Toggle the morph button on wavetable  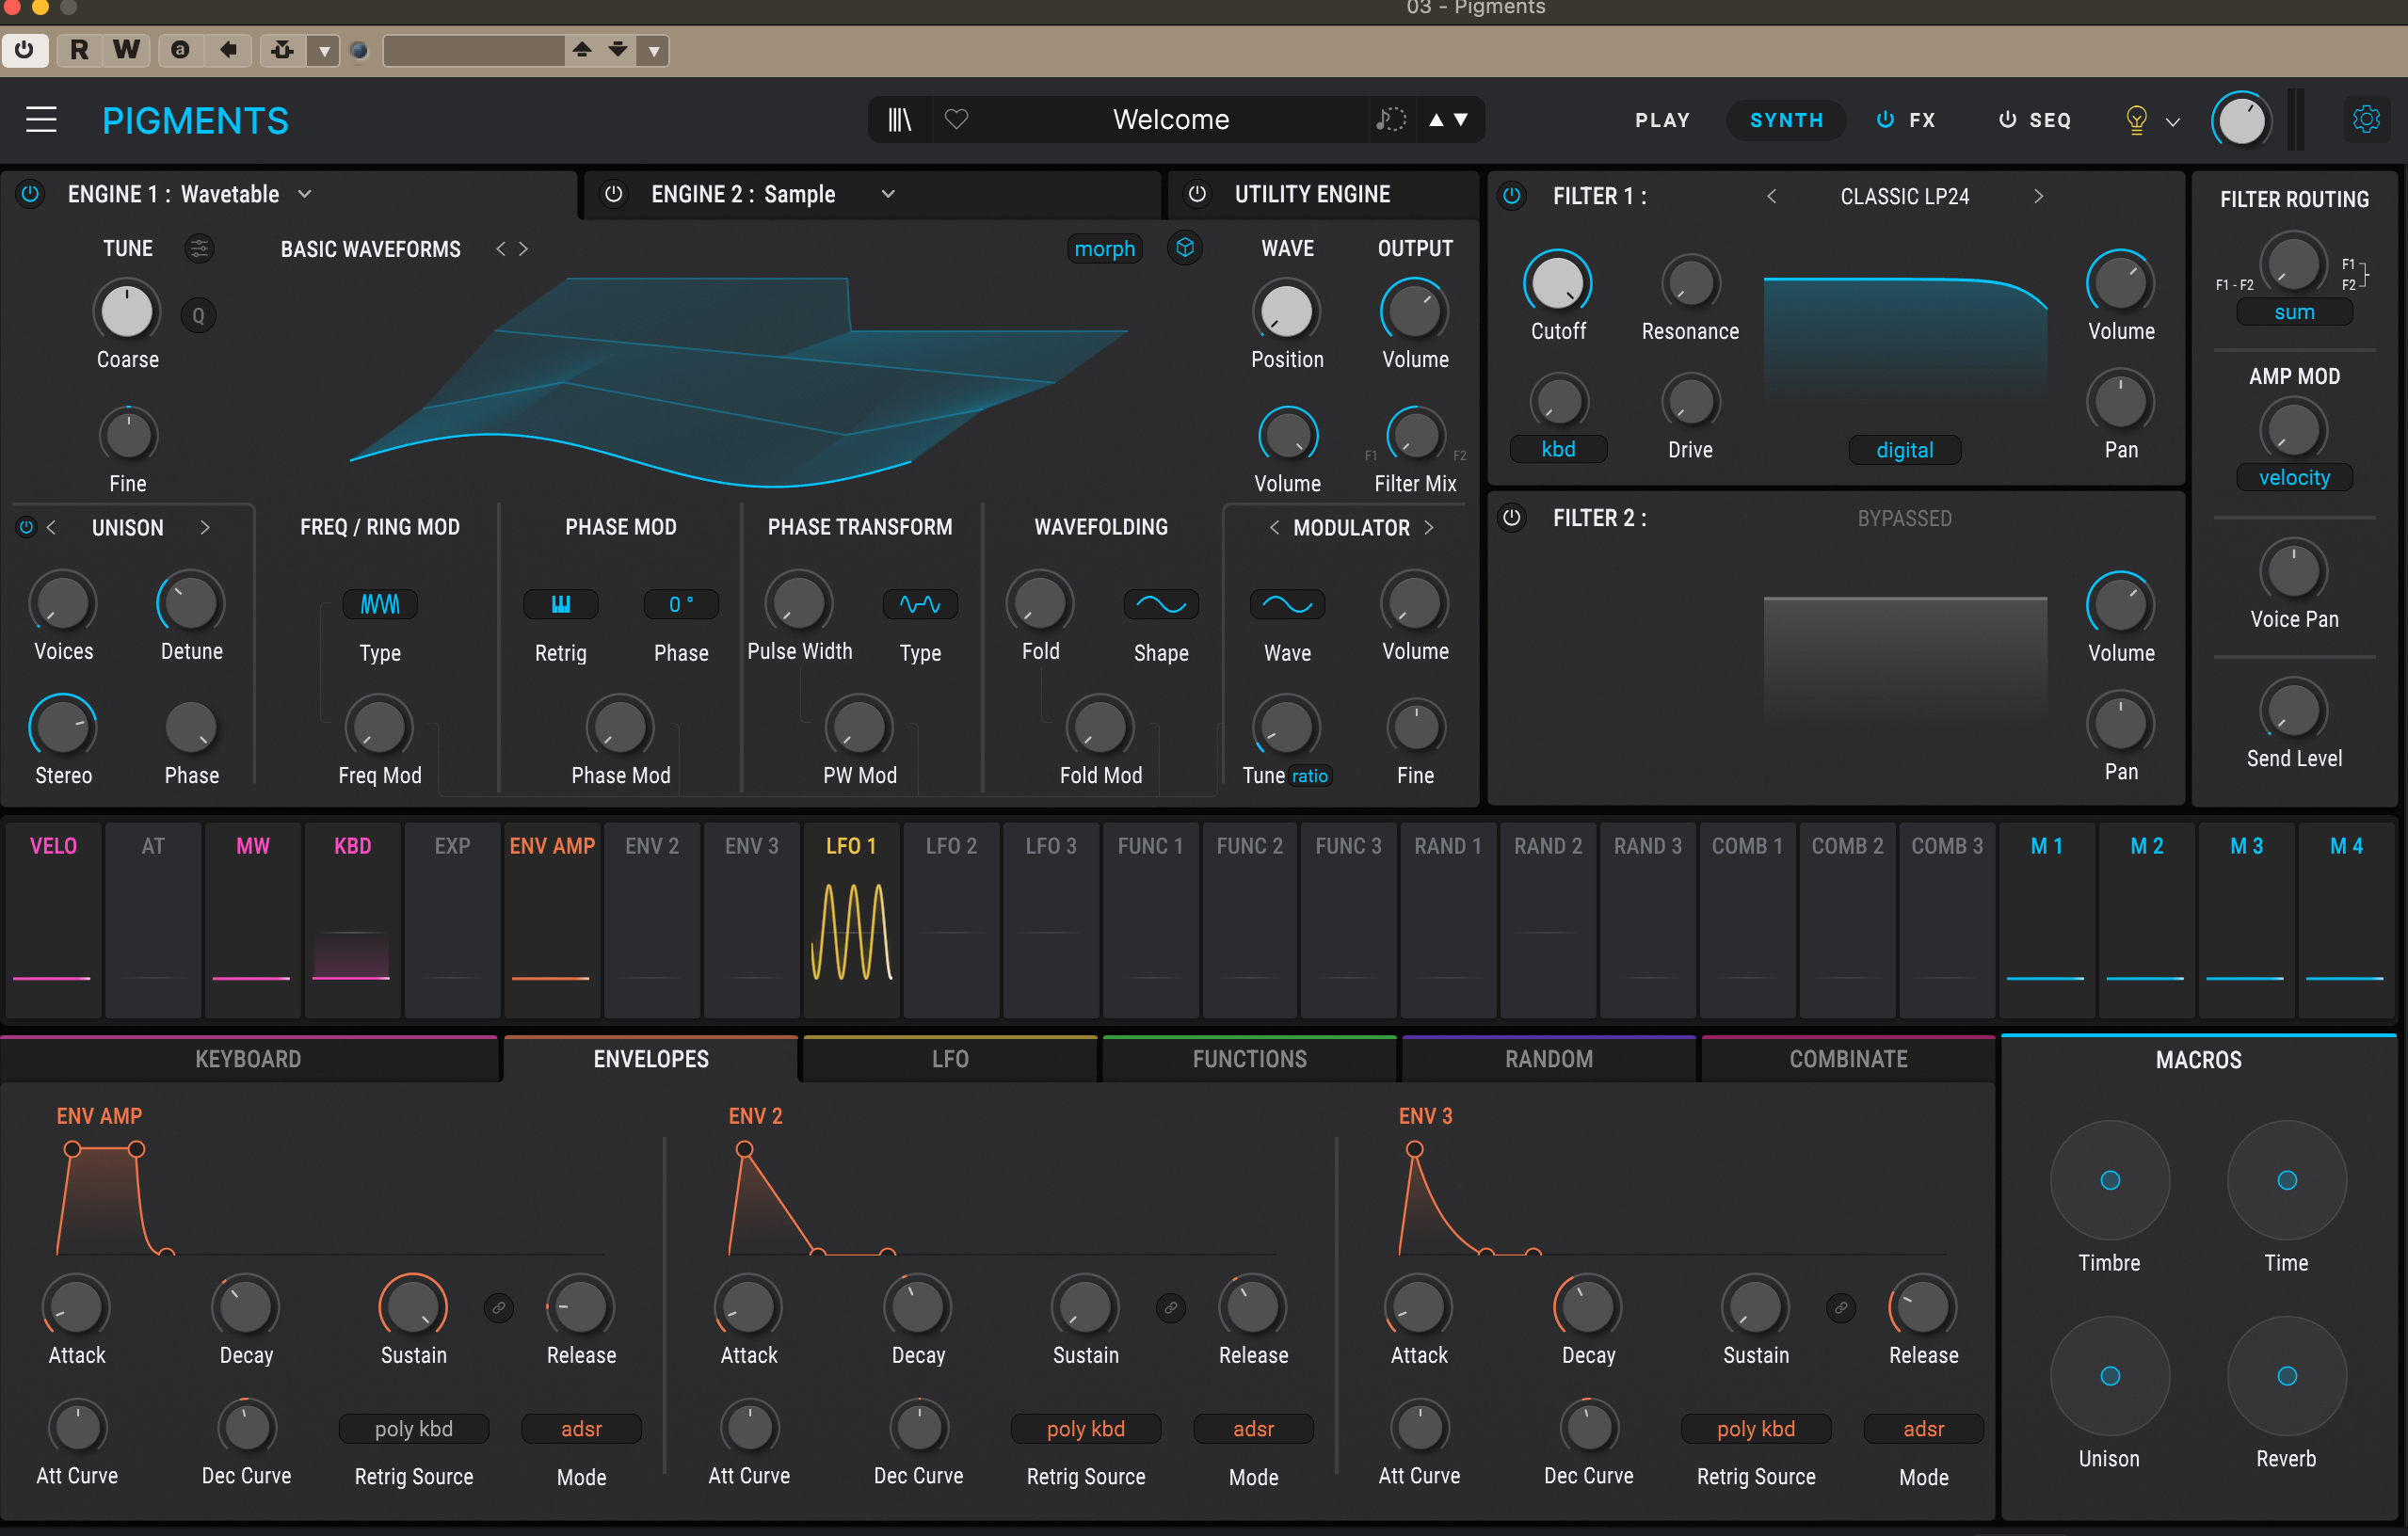(1104, 249)
